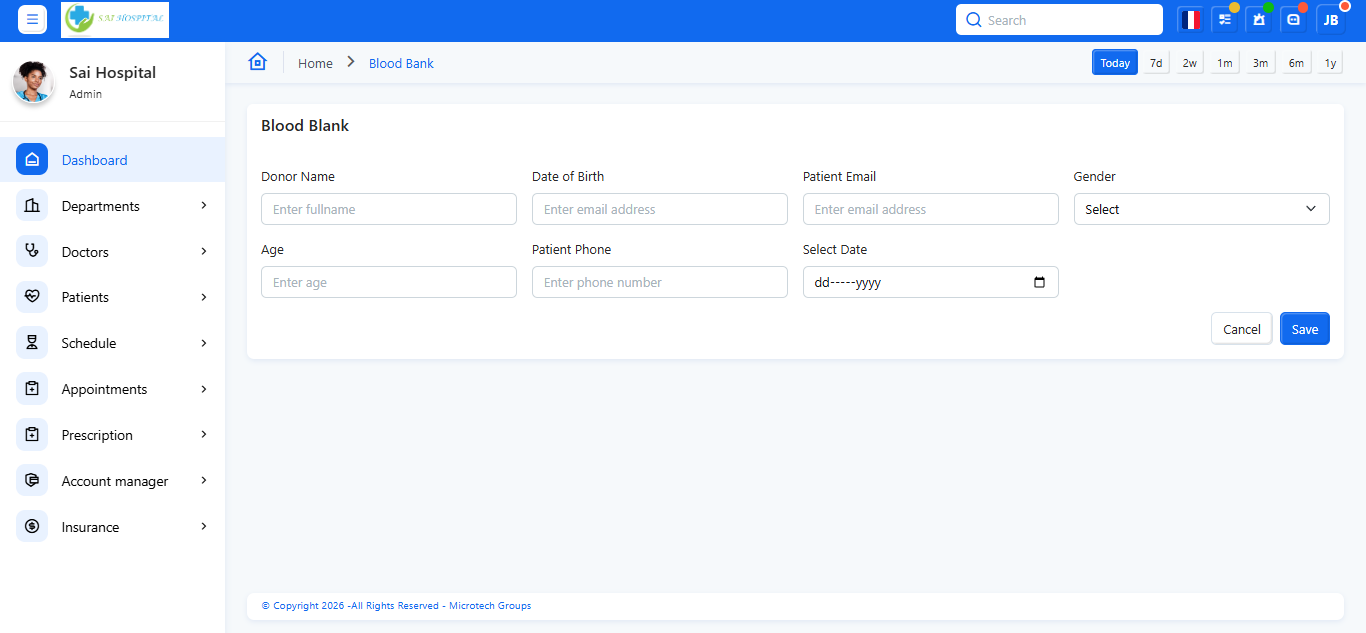
Task: Click the French flag language icon
Action: click(1190, 20)
